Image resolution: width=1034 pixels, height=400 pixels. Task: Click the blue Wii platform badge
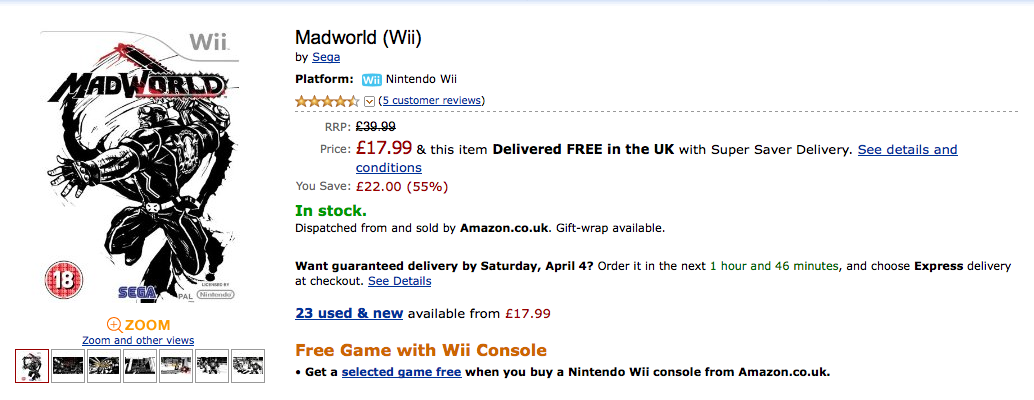tap(372, 80)
